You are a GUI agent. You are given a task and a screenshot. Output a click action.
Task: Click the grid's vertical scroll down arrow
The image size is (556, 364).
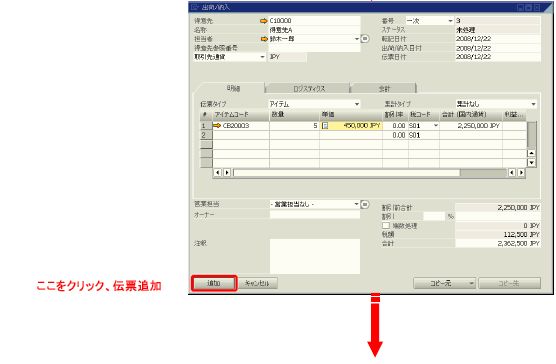(531, 163)
